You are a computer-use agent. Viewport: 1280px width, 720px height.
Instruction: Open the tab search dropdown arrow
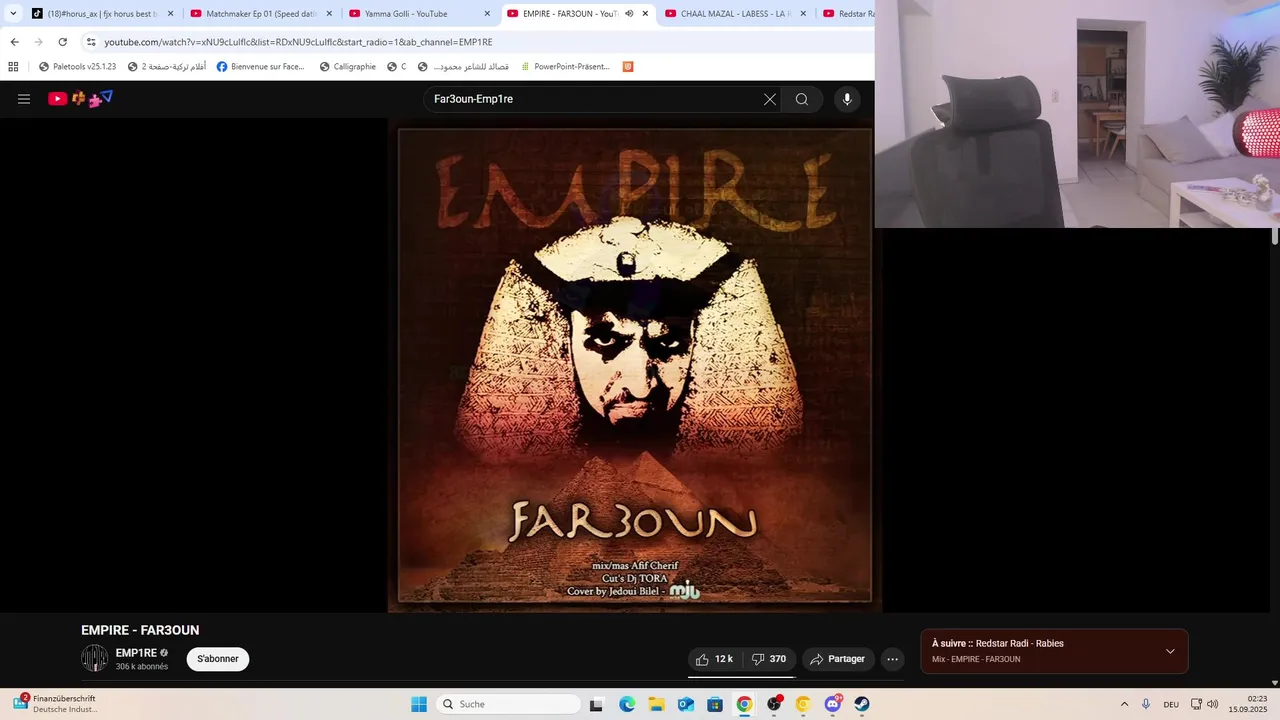pyautogui.click(x=13, y=14)
